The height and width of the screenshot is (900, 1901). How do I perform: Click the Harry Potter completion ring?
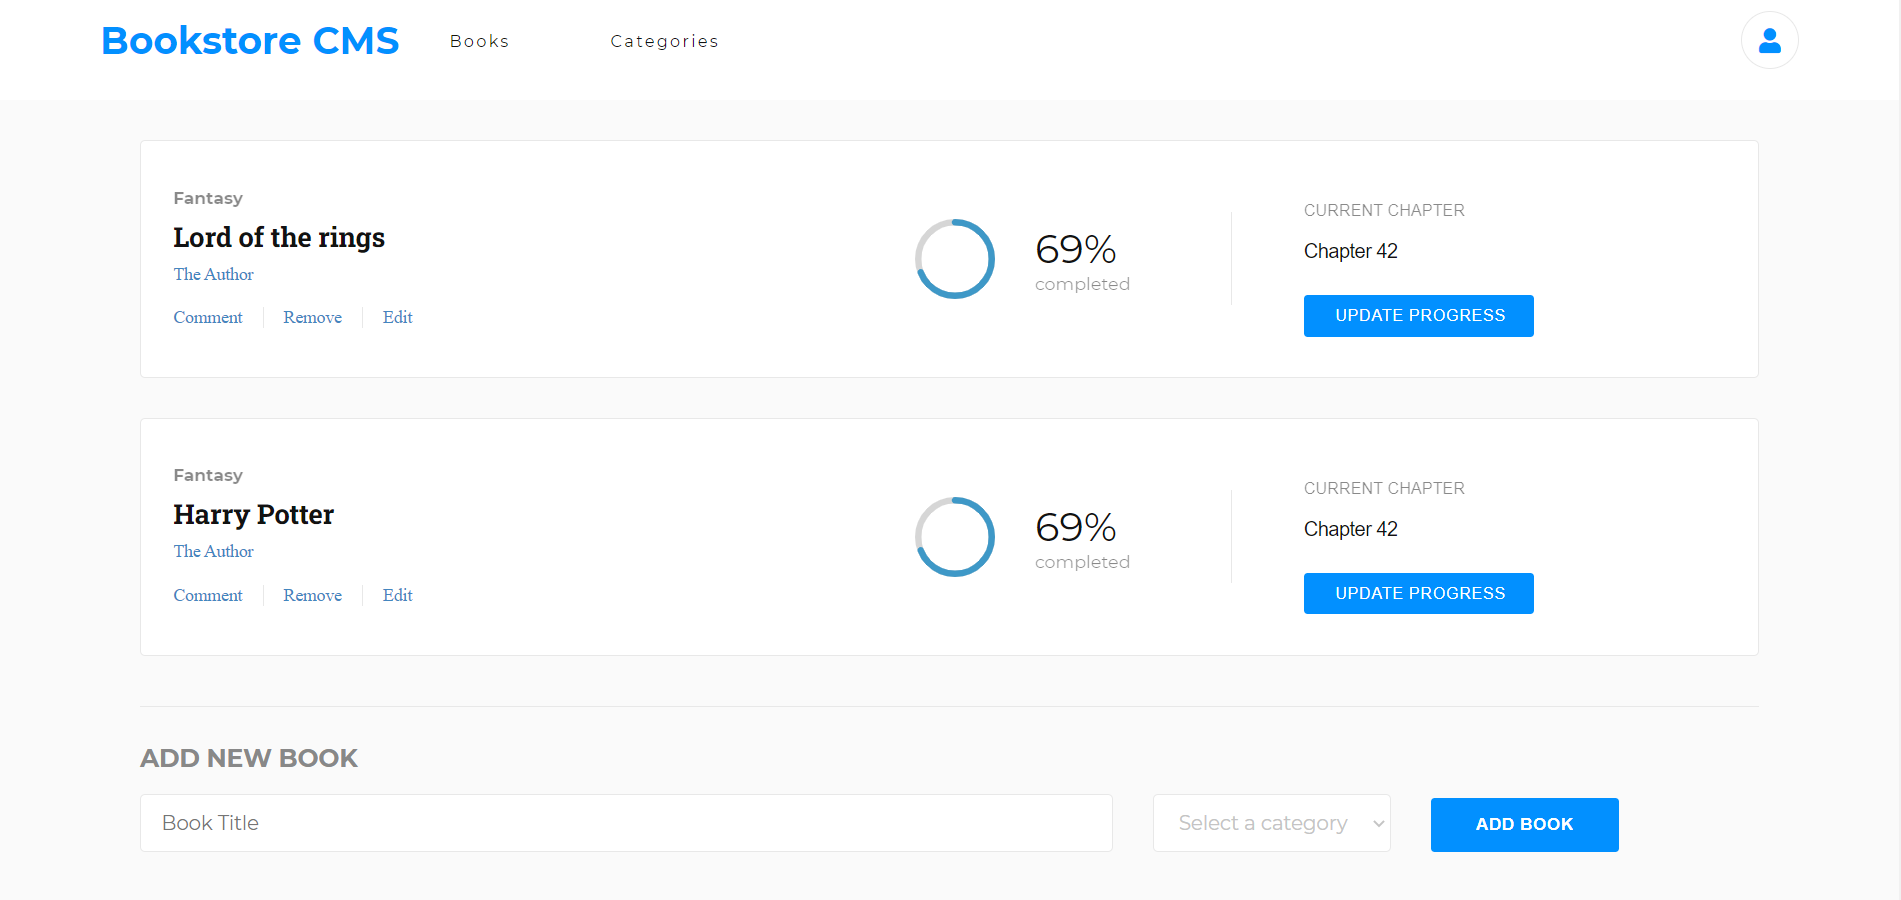955,537
